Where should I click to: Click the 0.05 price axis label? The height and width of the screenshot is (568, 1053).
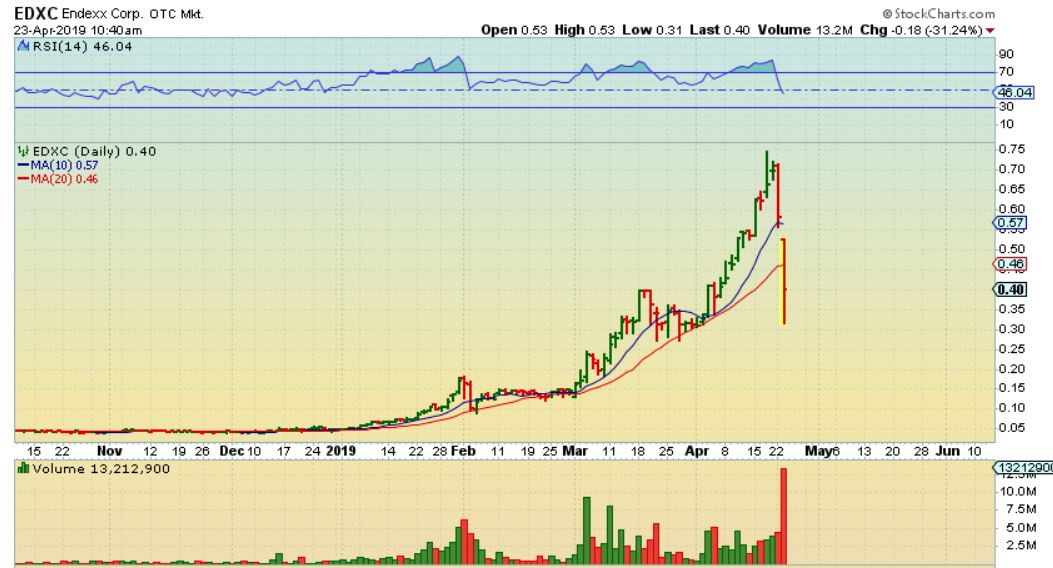tap(1011, 428)
